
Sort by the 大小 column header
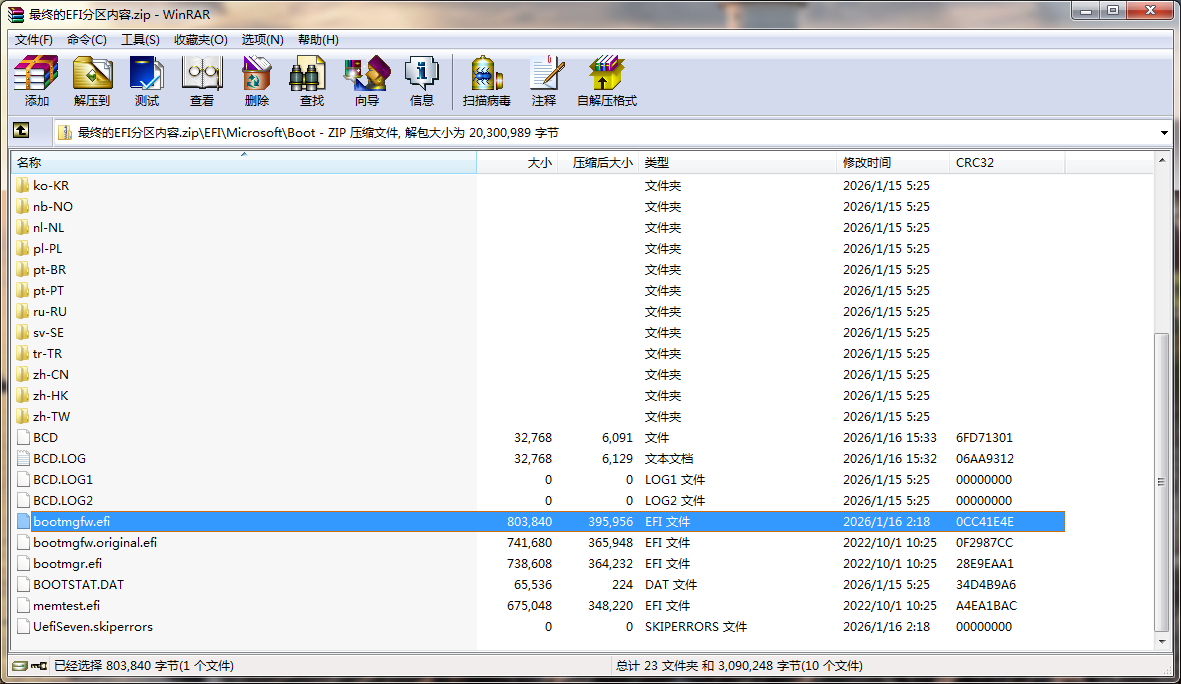[x=516, y=162]
